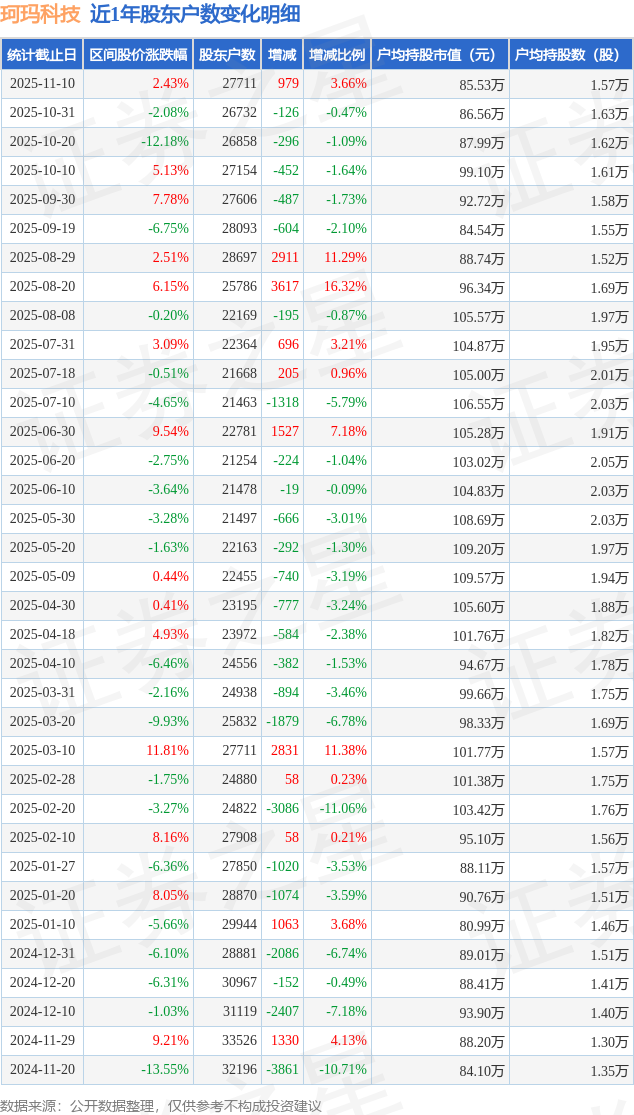Select the 户均持股市值（元） column header
Viewport: 634px width, 1115px height.
click(x=439, y=55)
